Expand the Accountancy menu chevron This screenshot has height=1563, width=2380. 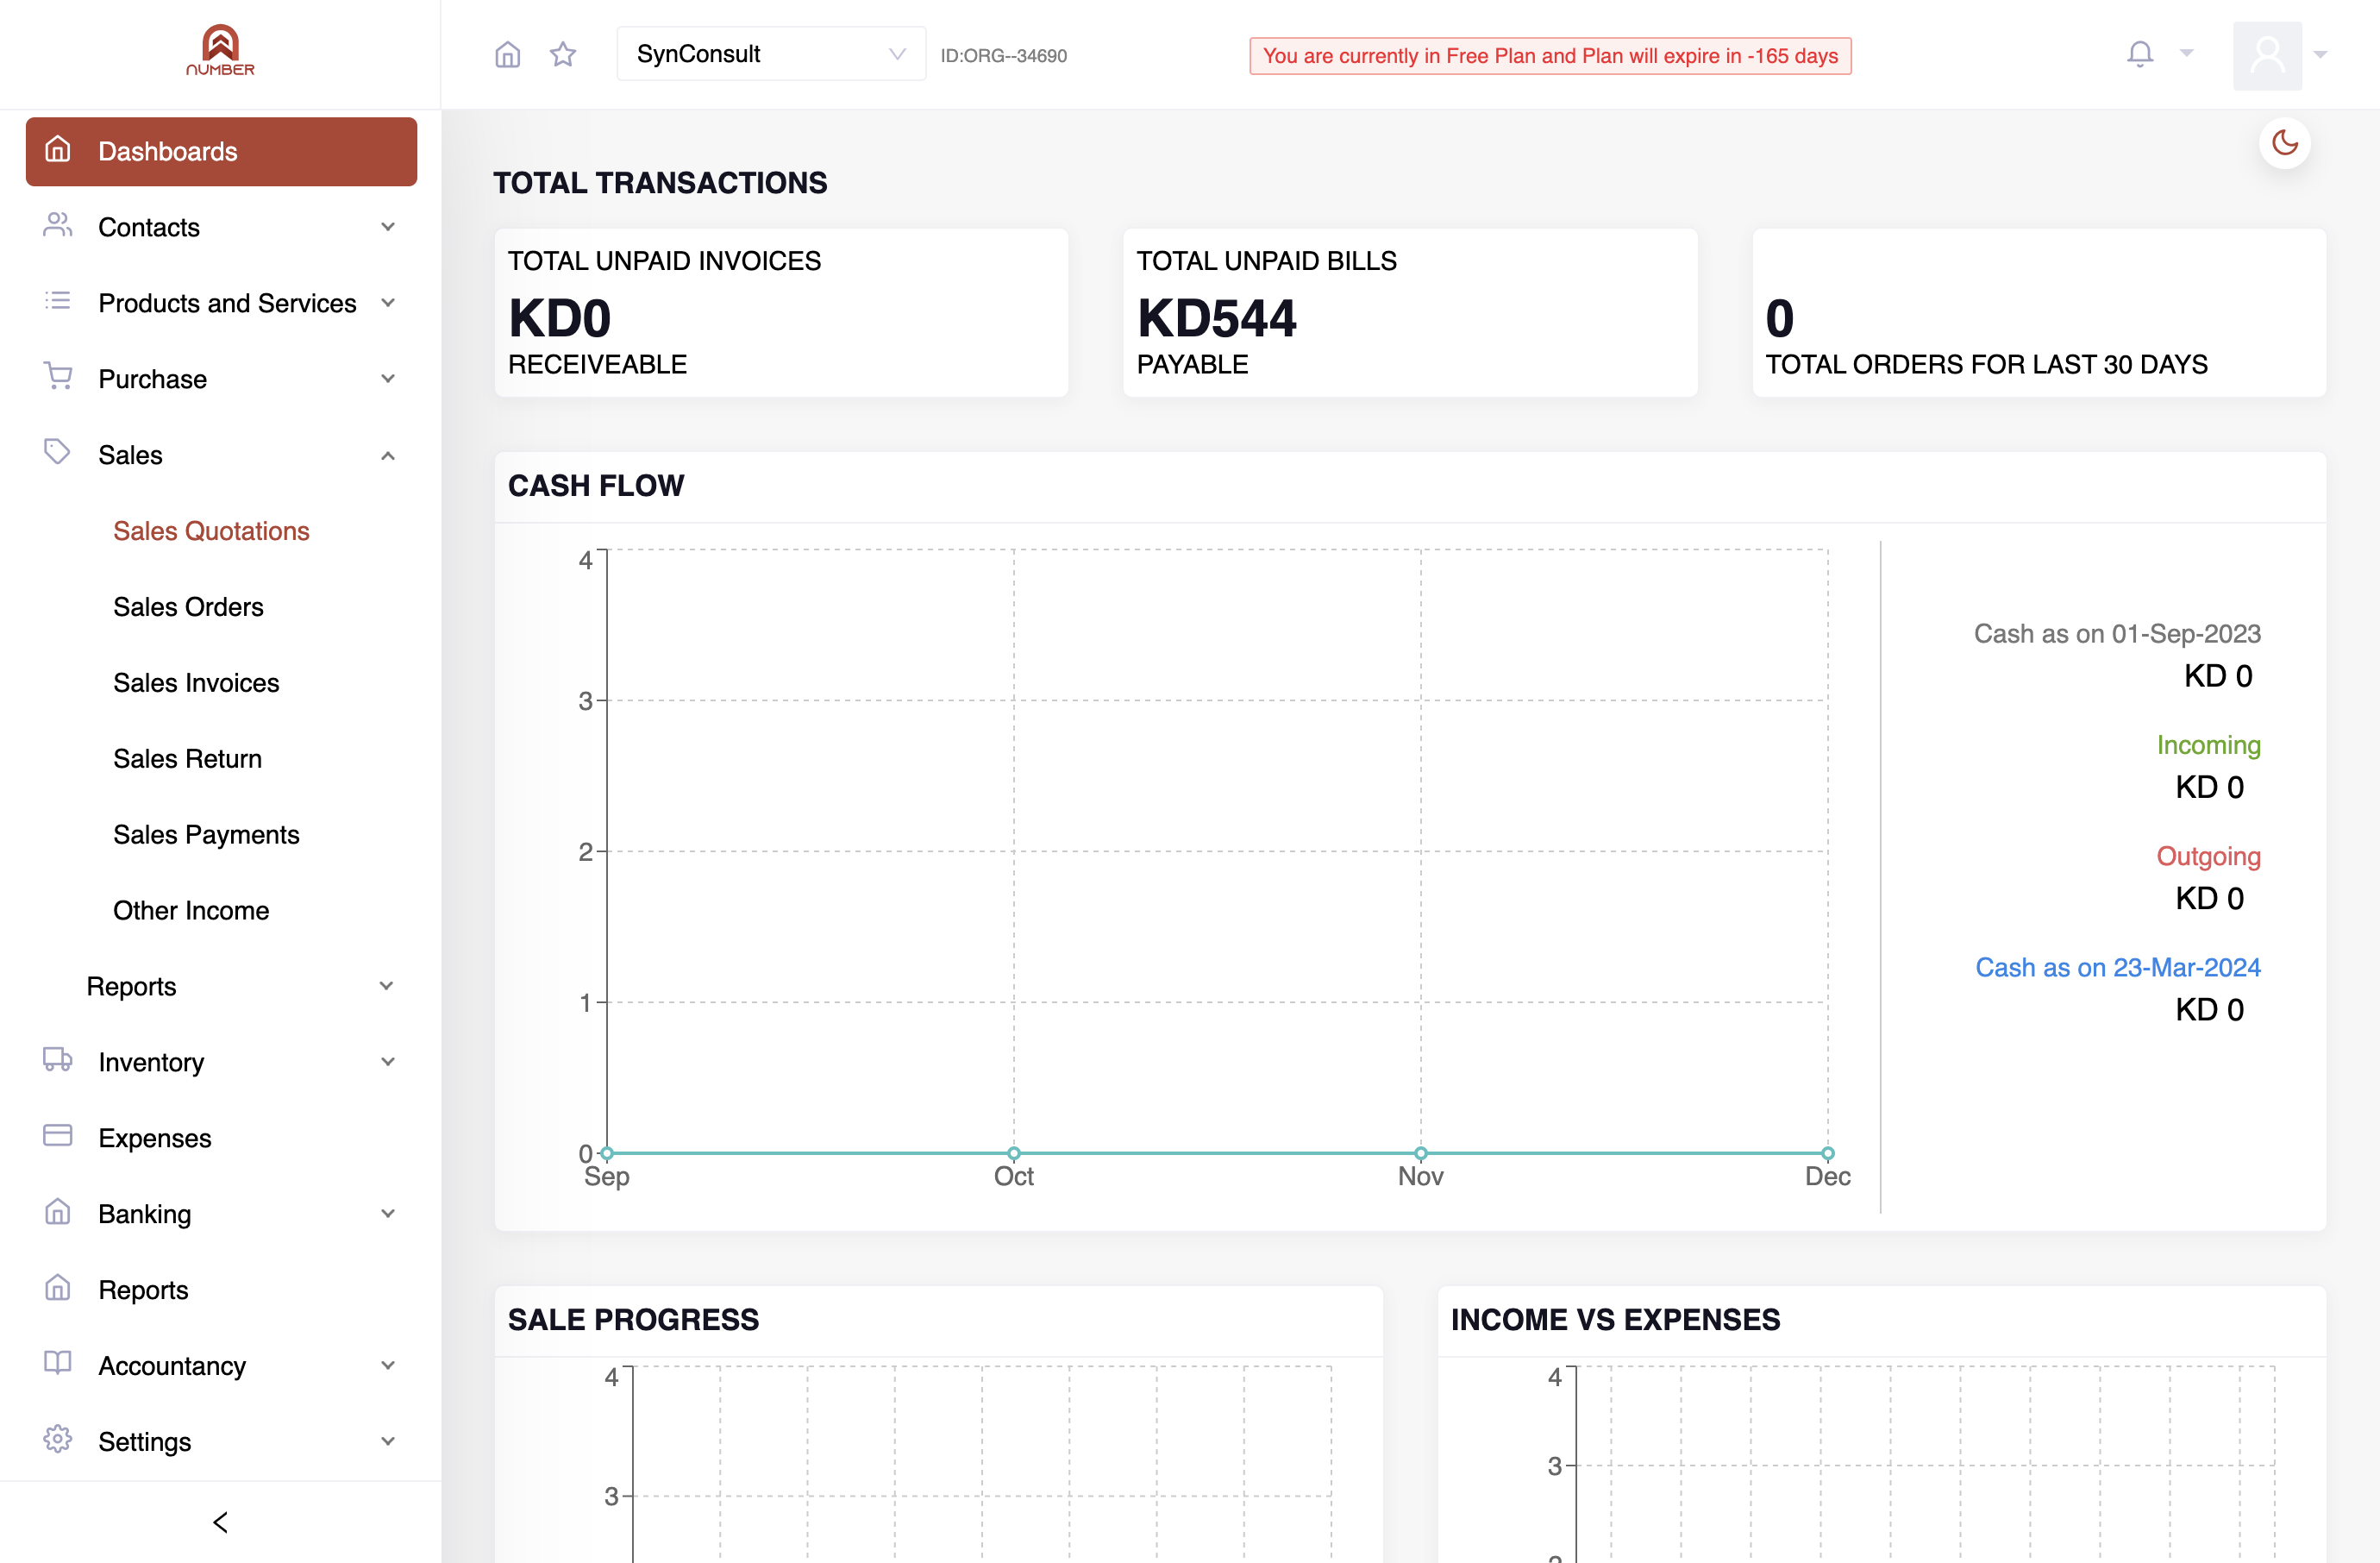[388, 1366]
